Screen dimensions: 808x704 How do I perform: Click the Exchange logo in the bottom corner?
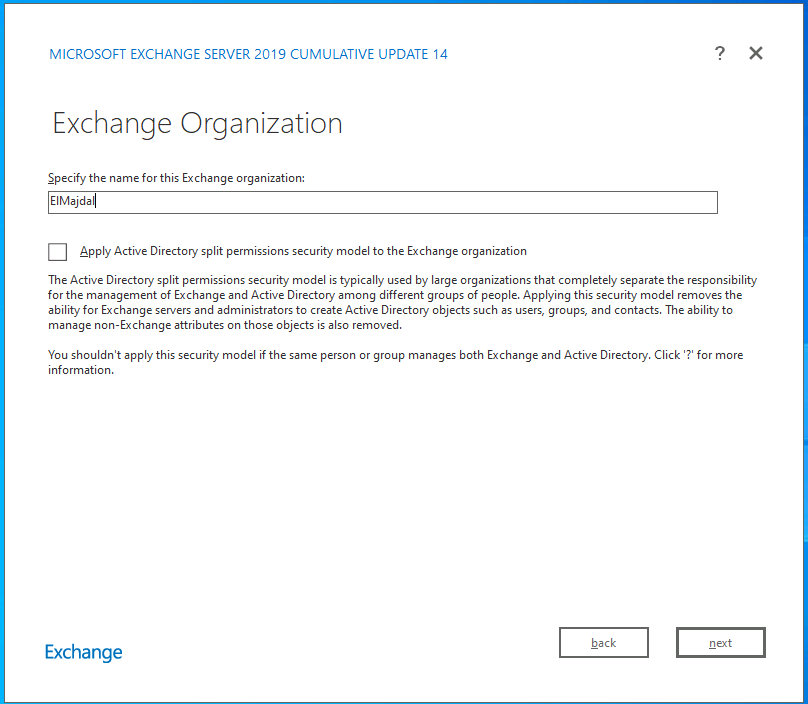(83, 652)
